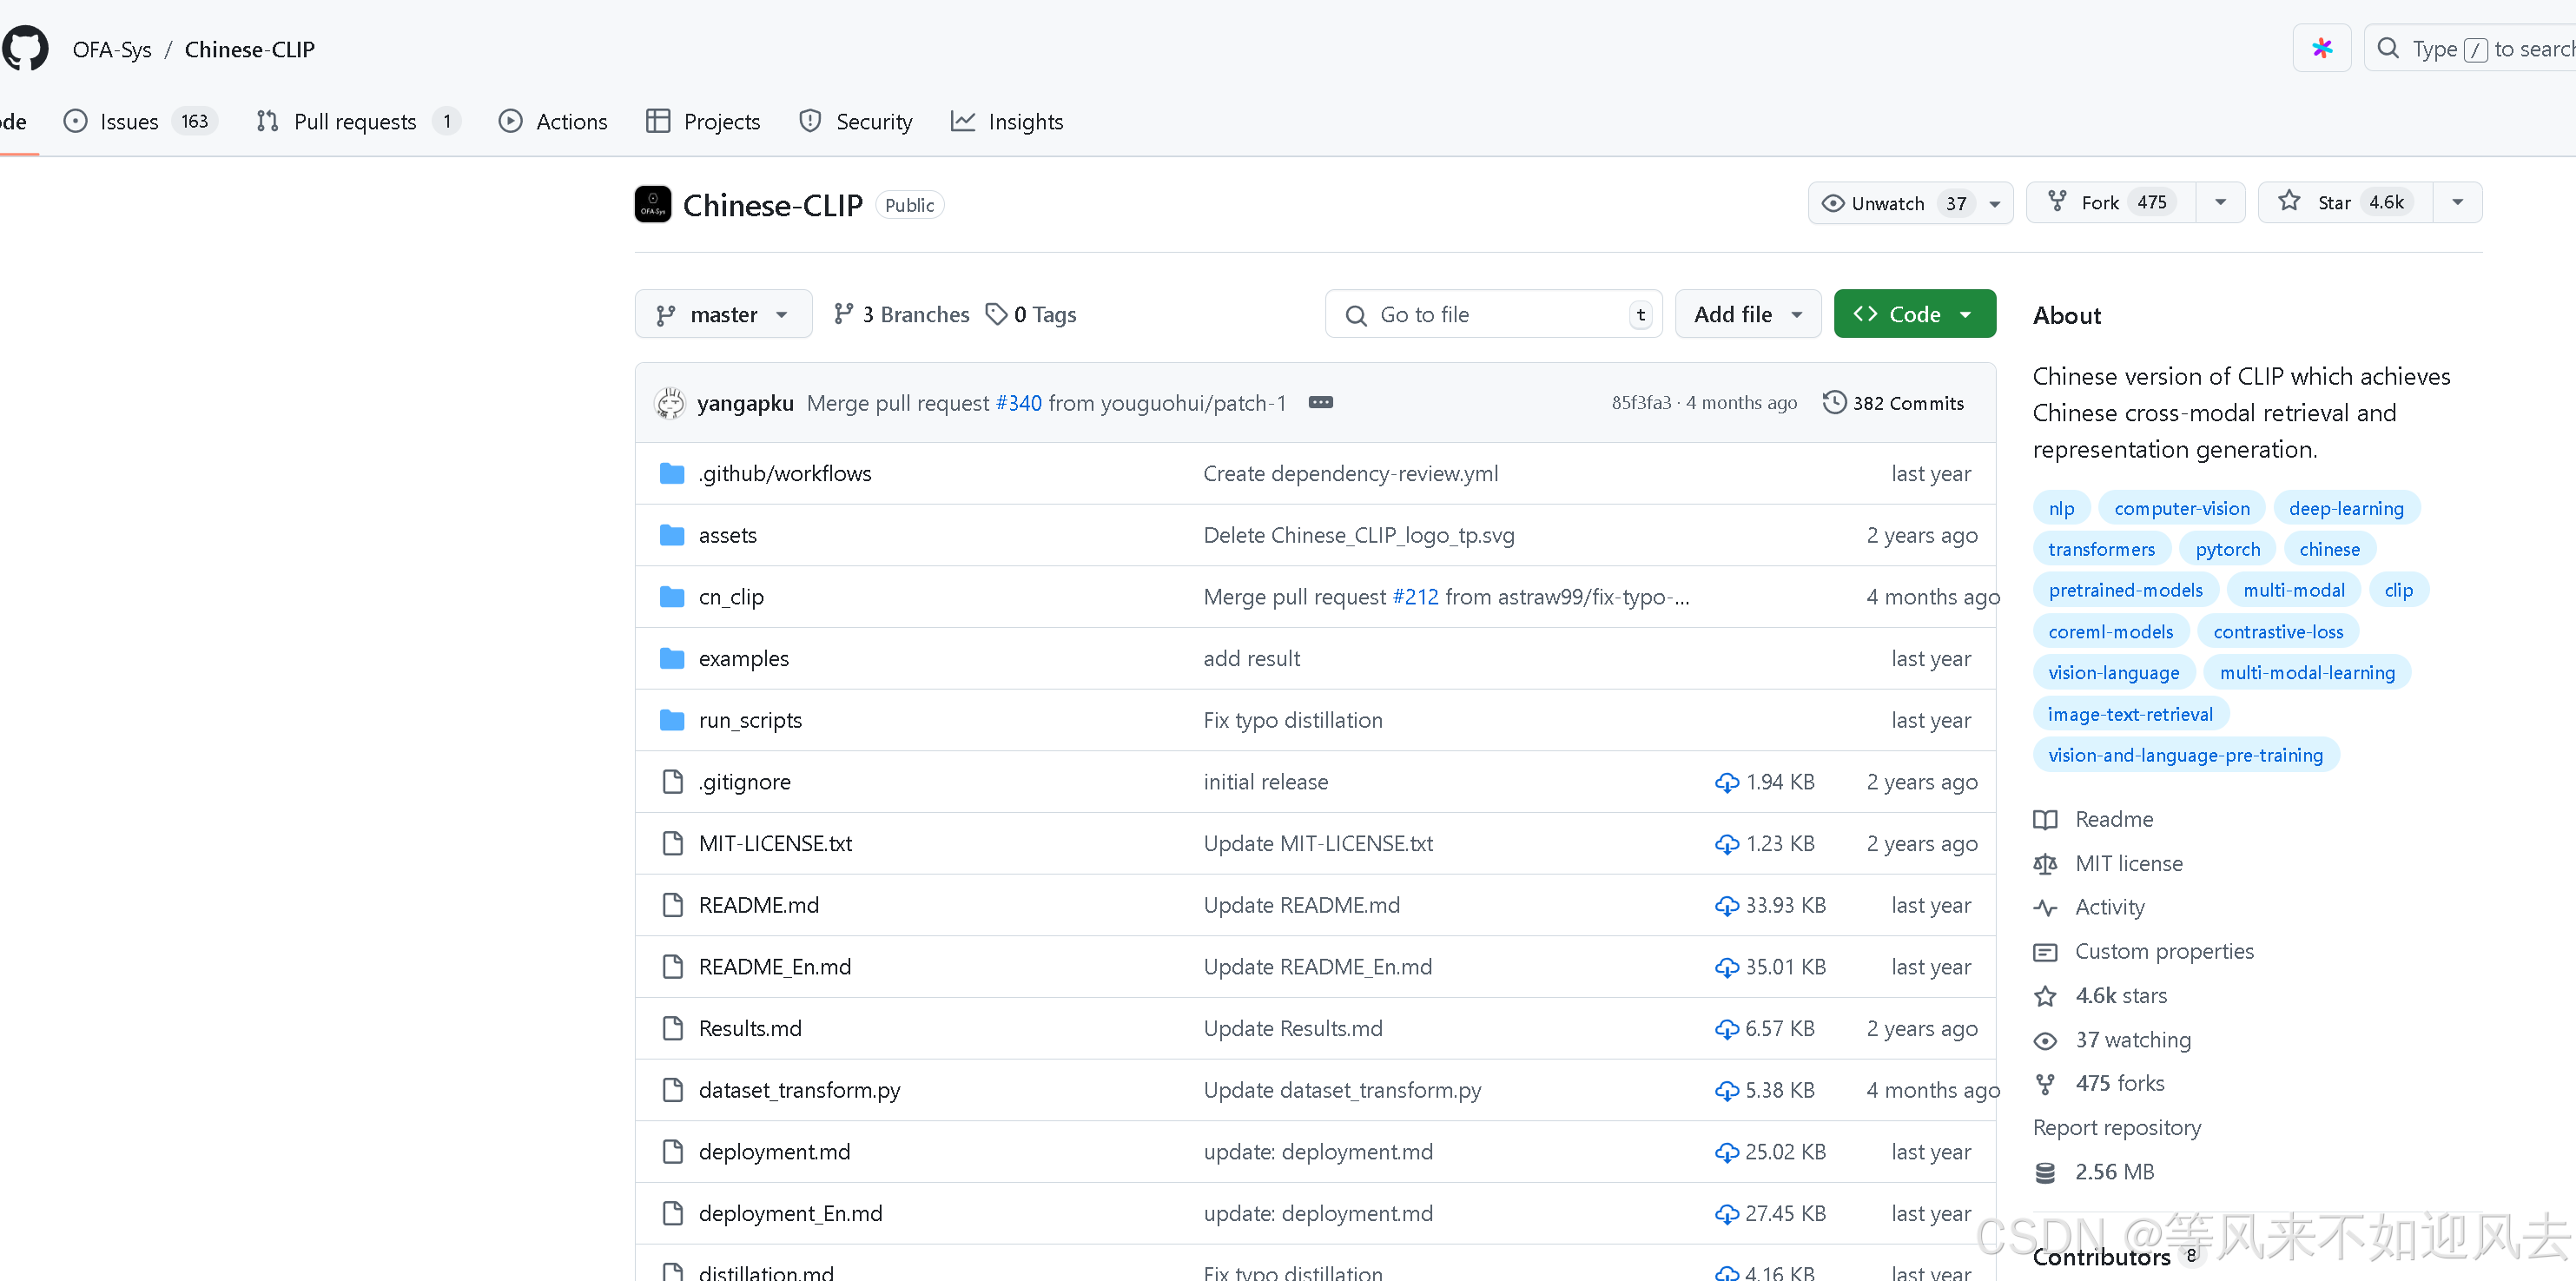Open the Star lists dropdown arrow

[x=2457, y=203]
